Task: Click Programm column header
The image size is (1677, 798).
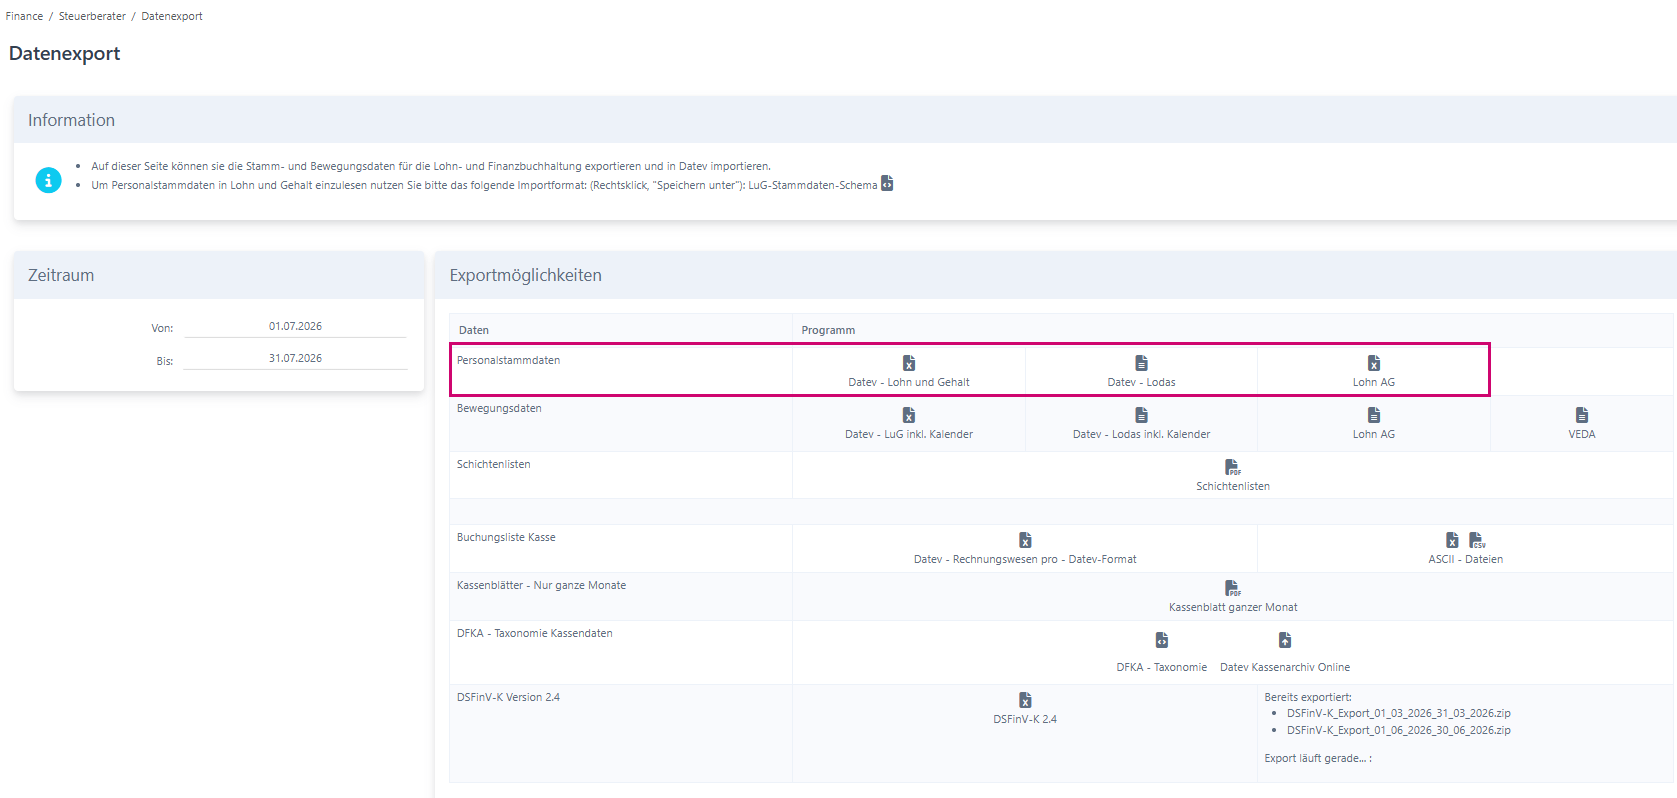Action: coord(828,330)
